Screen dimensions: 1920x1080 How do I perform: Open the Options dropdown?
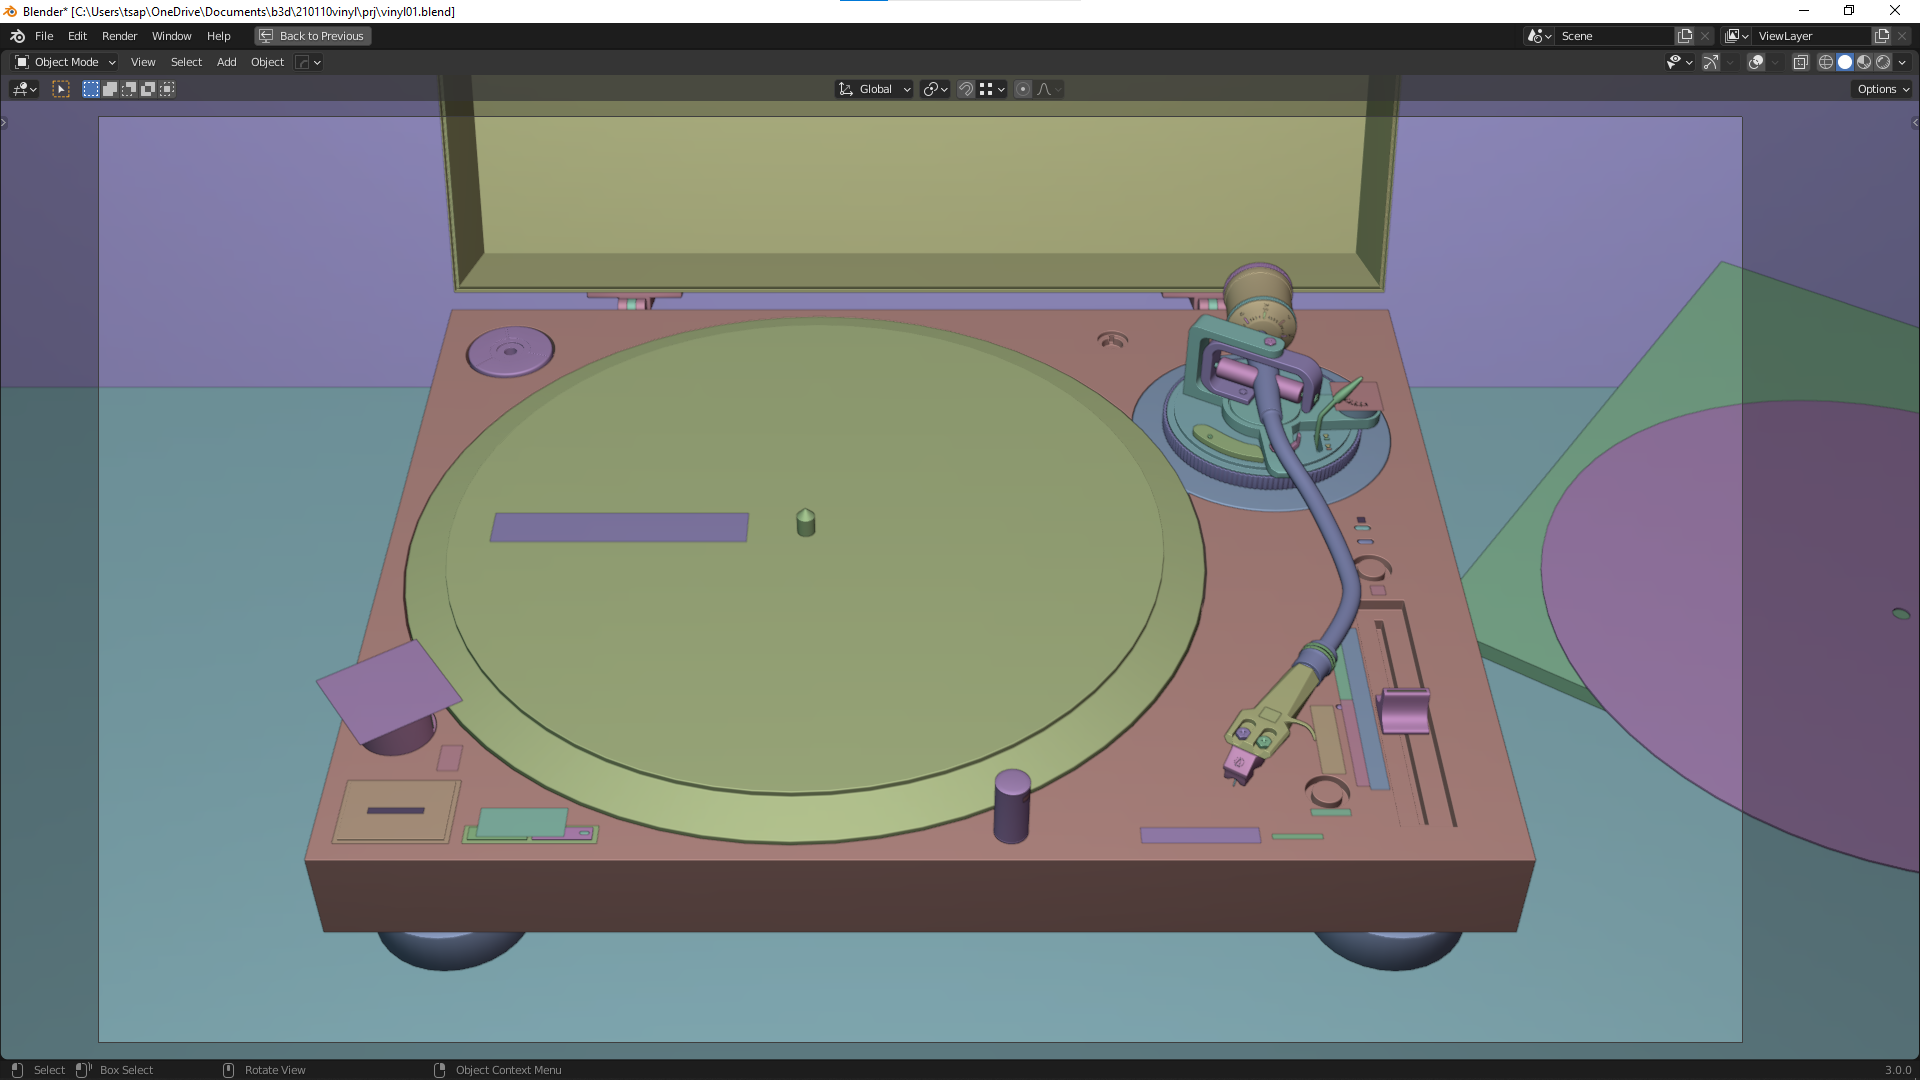(1883, 89)
